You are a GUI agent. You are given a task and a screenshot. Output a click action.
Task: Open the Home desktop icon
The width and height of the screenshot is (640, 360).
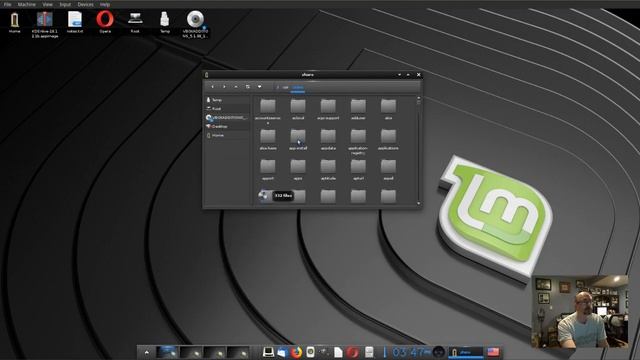pos(15,22)
